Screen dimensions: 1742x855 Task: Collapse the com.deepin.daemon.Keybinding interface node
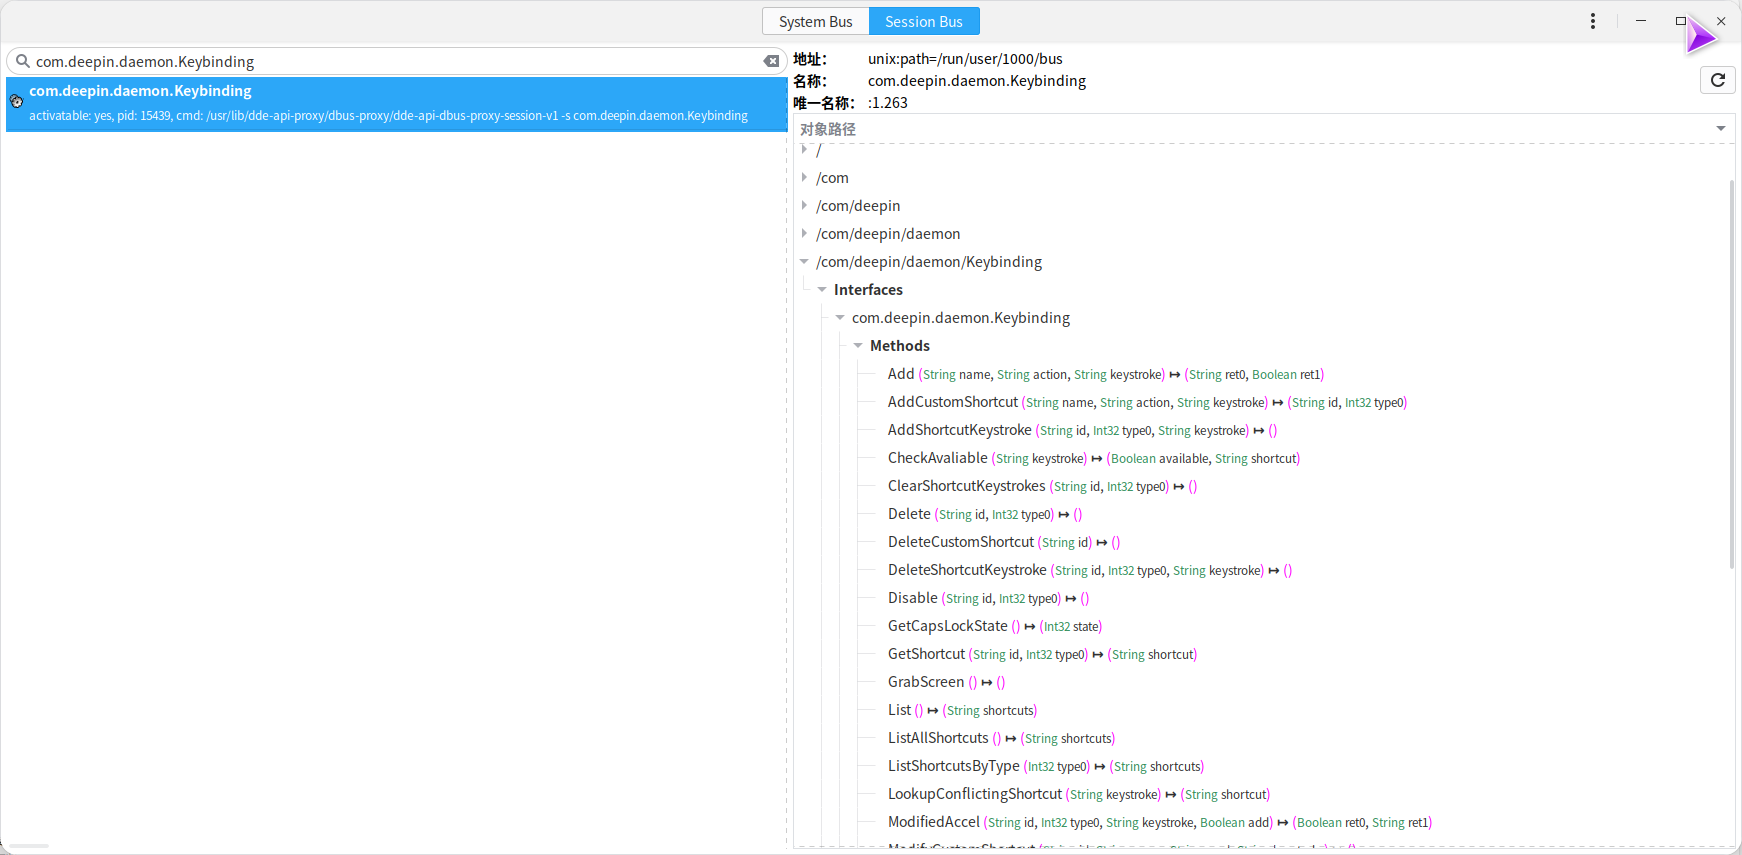click(840, 317)
